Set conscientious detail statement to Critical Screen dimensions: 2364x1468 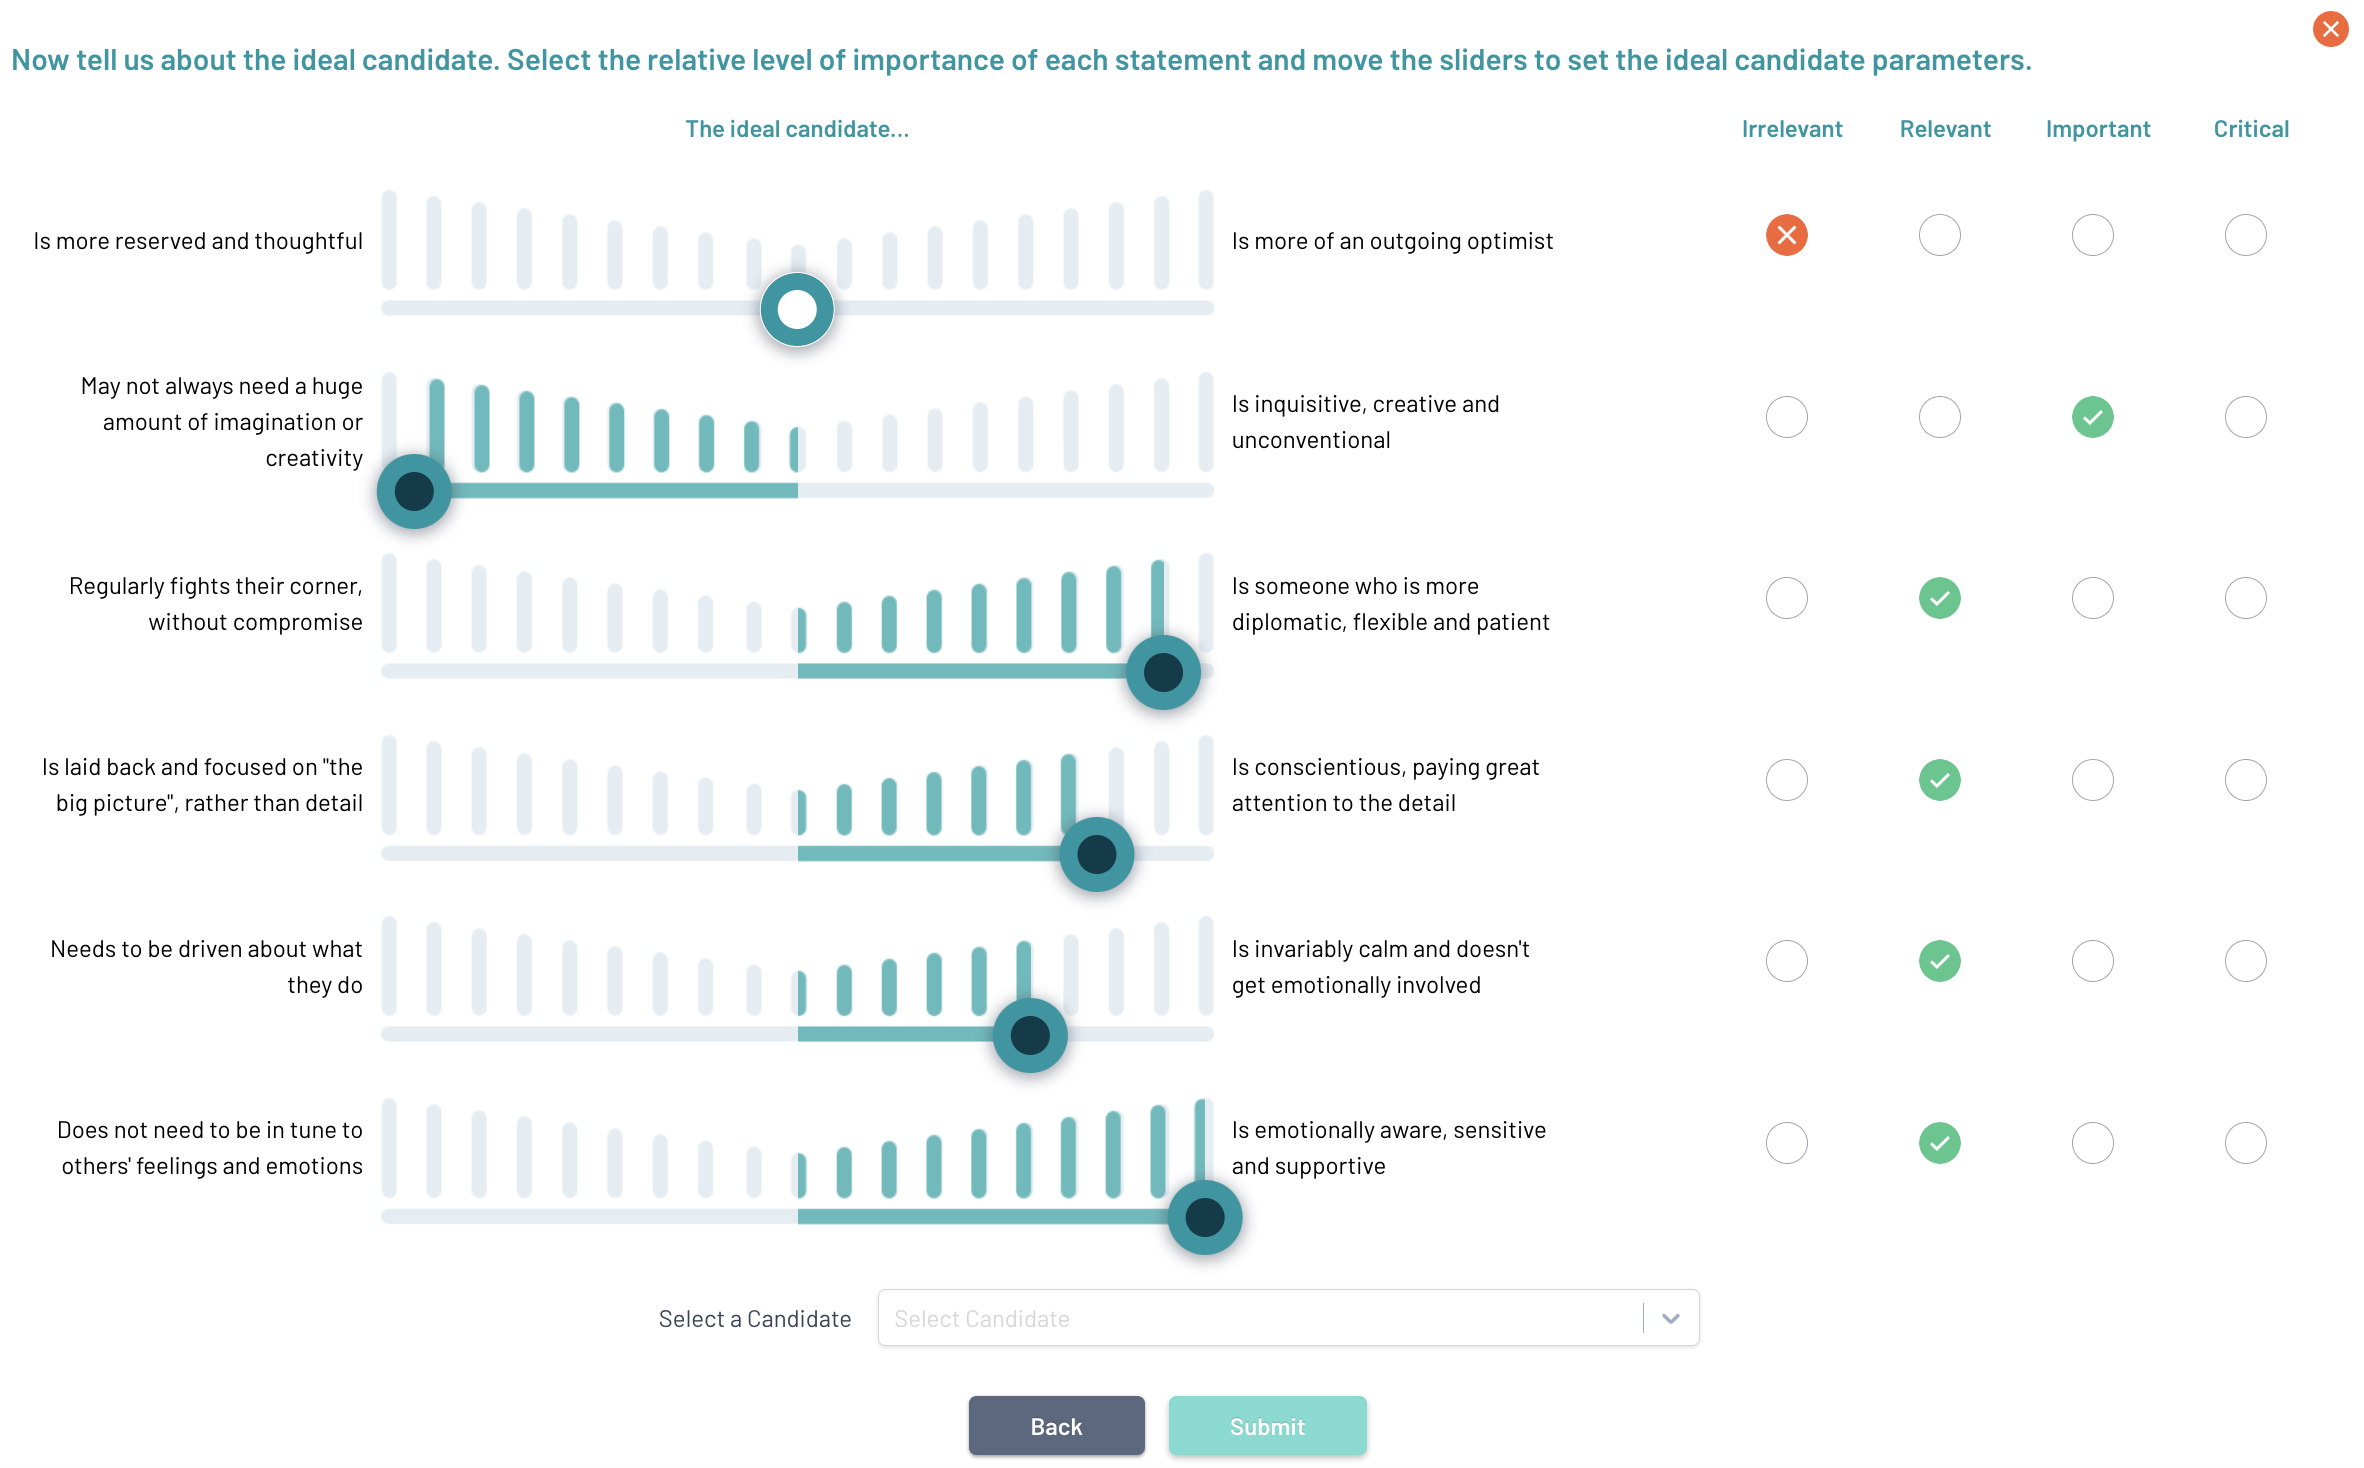(2245, 780)
